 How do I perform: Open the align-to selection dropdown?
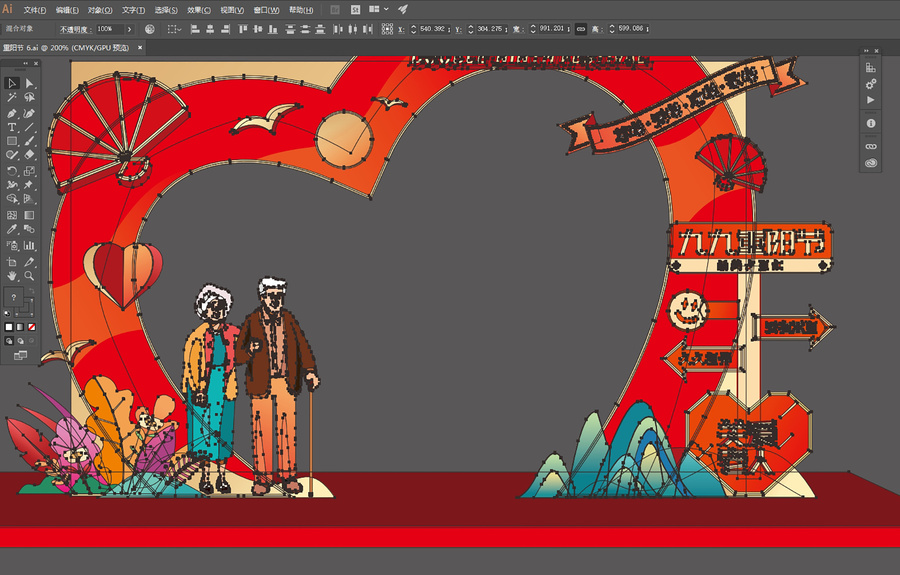[x=174, y=29]
